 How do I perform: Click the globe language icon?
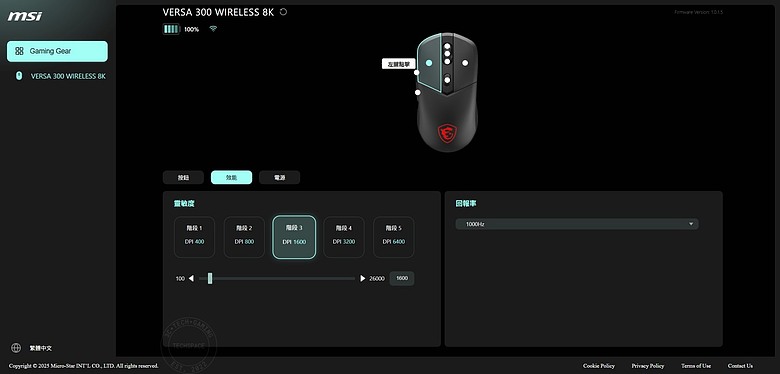(x=16, y=348)
